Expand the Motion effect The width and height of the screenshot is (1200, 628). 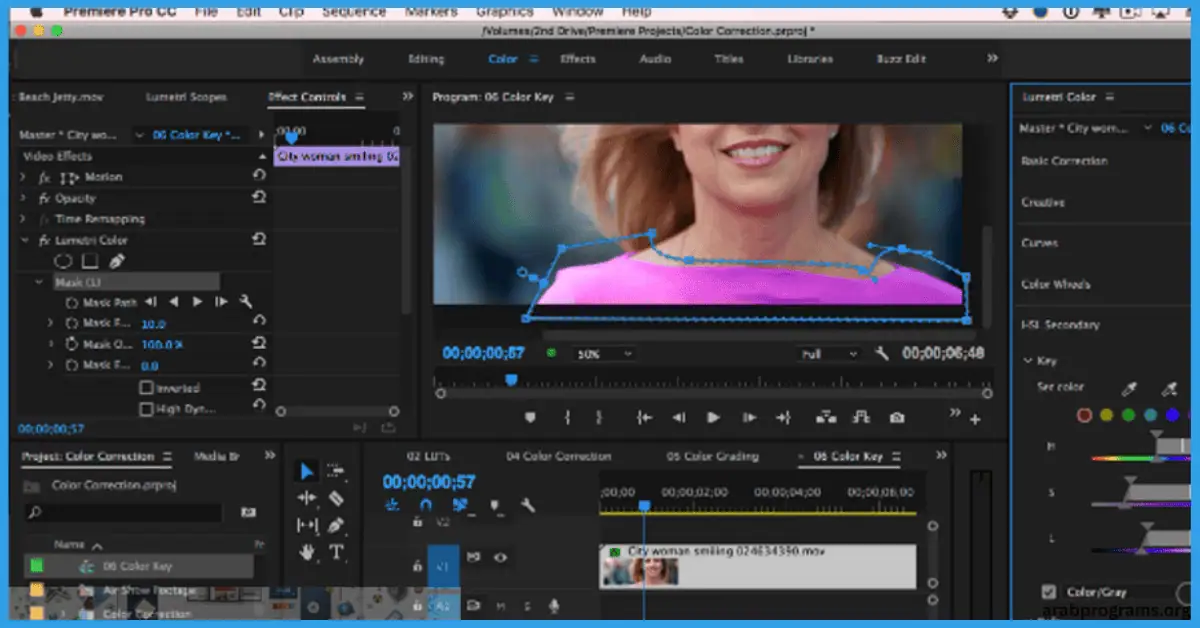(24, 177)
